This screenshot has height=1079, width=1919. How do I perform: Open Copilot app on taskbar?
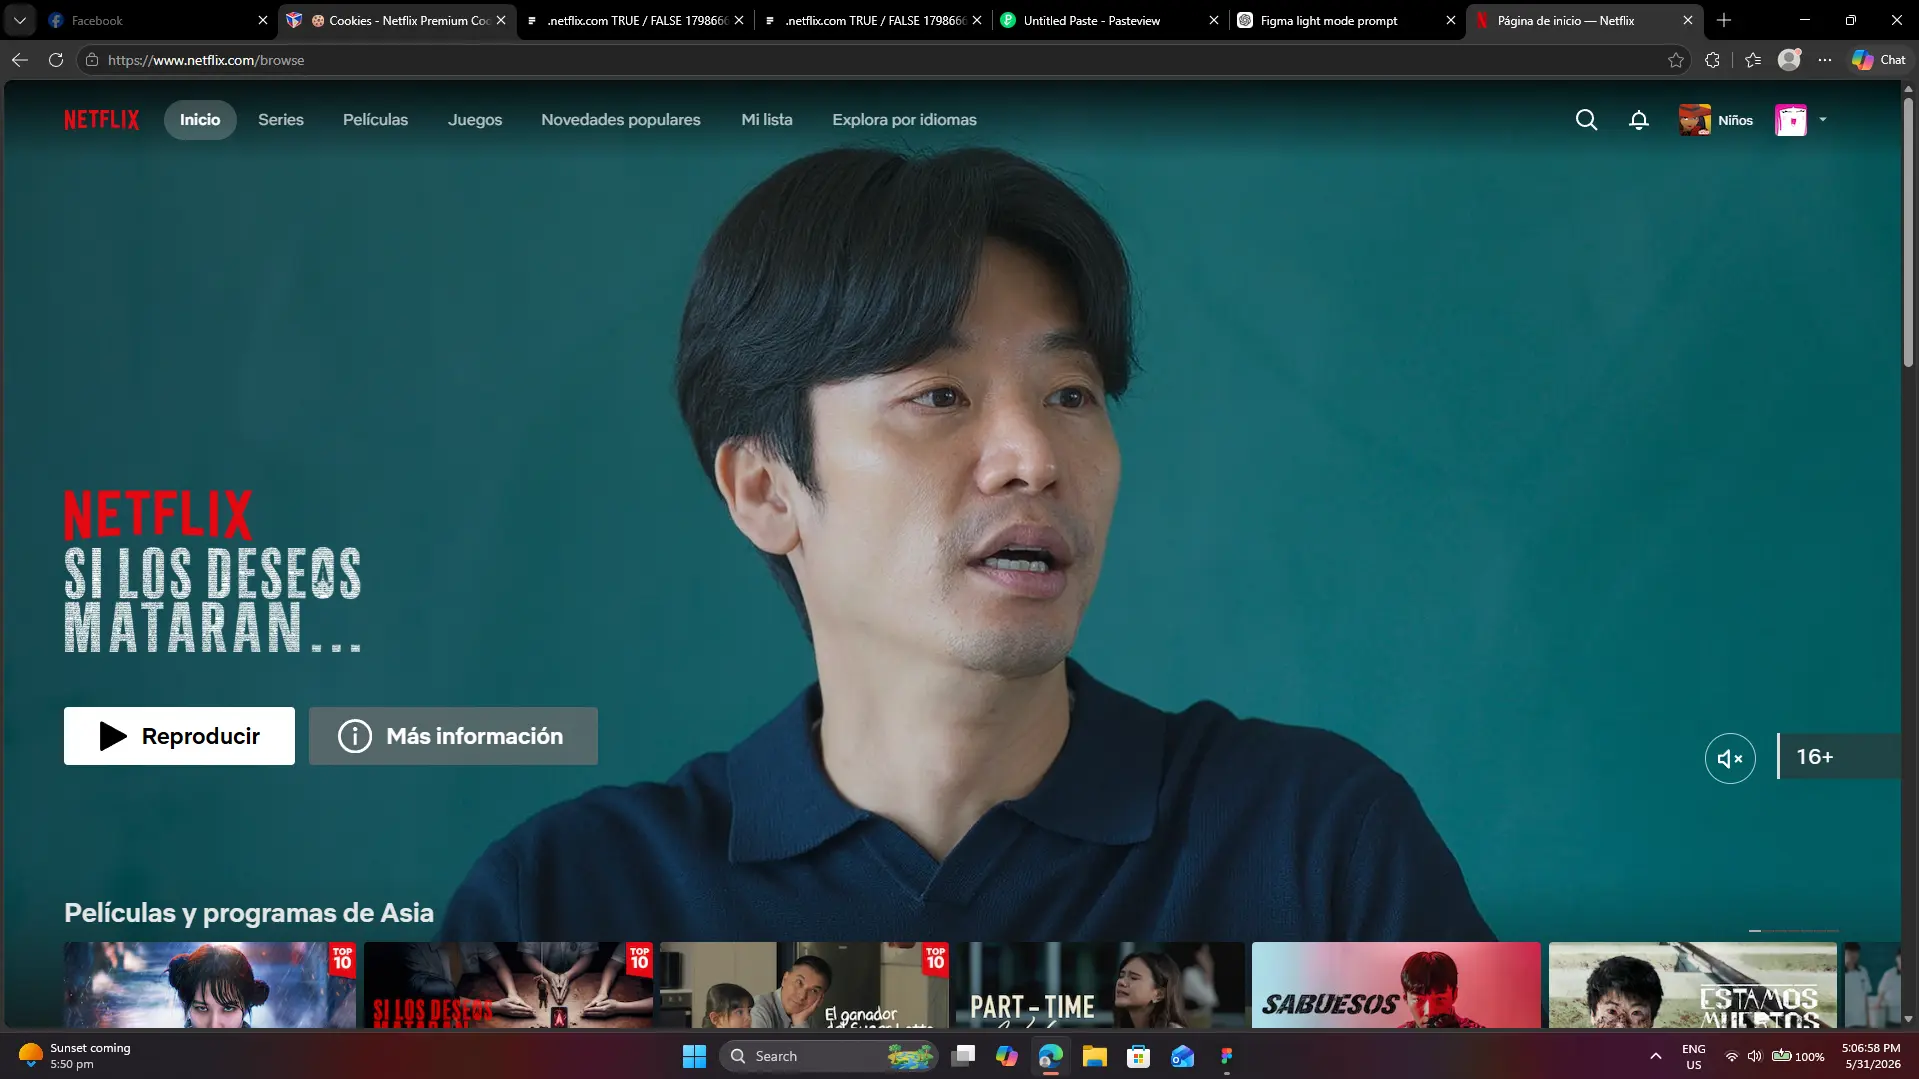[x=1007, y=1056]
